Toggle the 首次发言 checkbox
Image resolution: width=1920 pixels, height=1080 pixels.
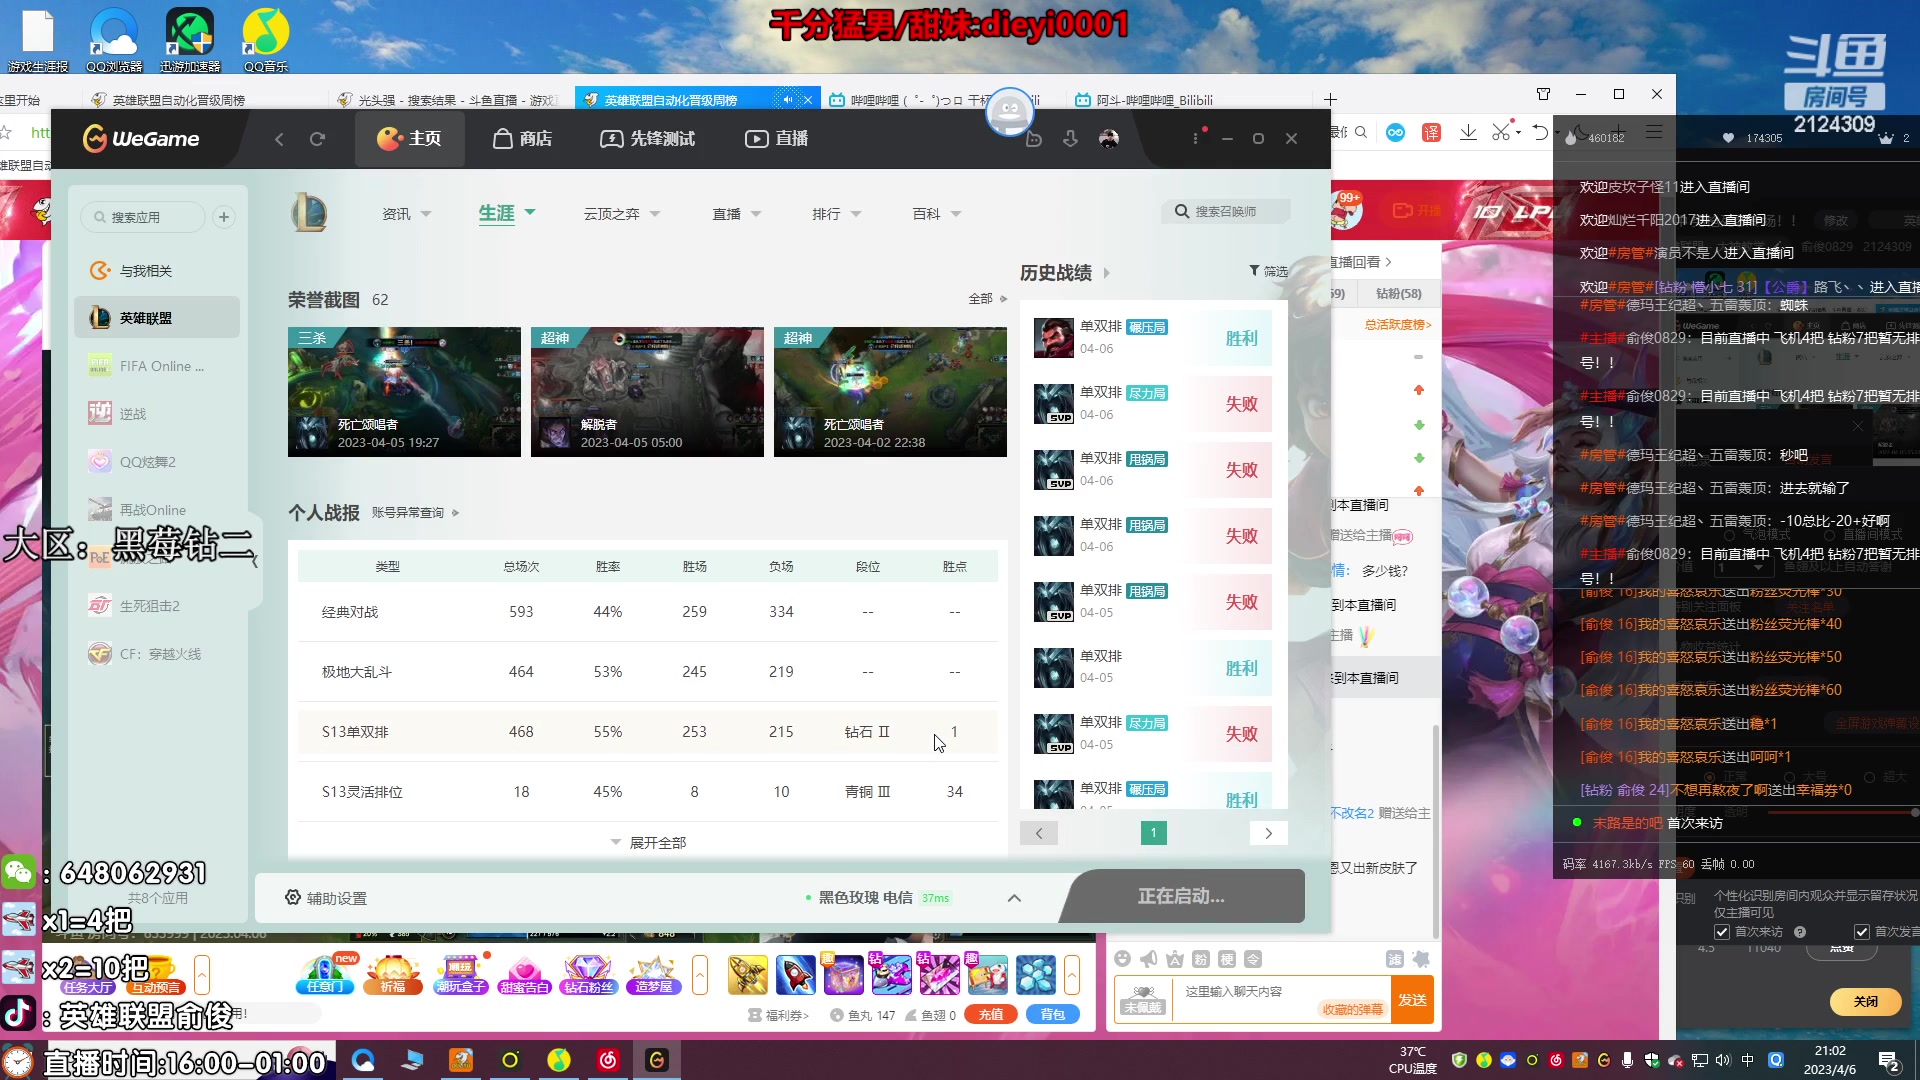click(1862, 932)
